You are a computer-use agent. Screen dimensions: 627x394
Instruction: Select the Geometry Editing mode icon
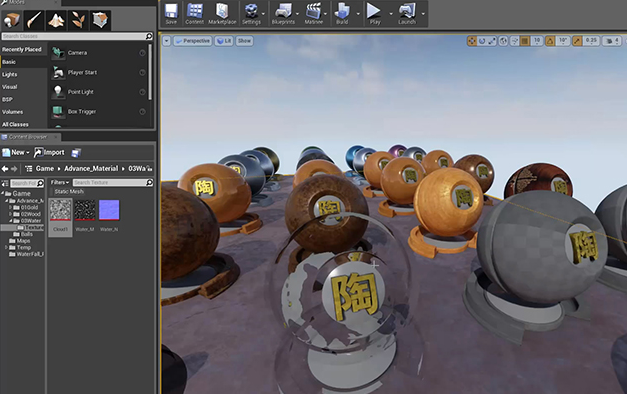pos(100,20)
